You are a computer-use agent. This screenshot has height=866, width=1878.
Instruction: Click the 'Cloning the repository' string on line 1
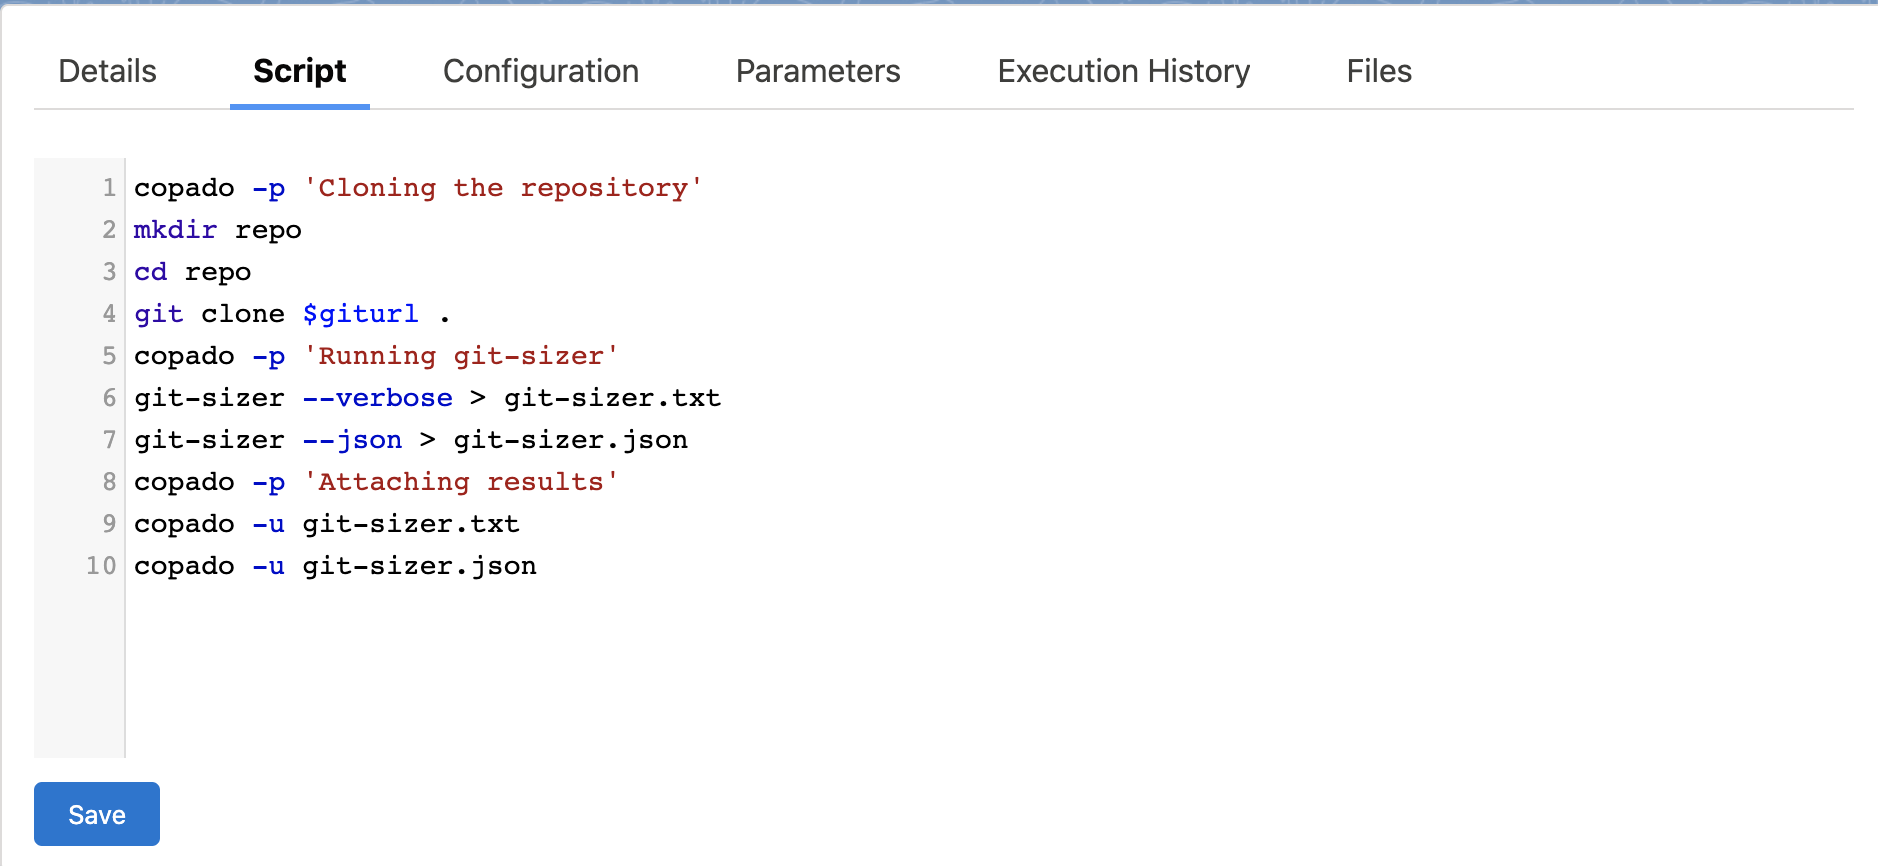click(503, 188)
